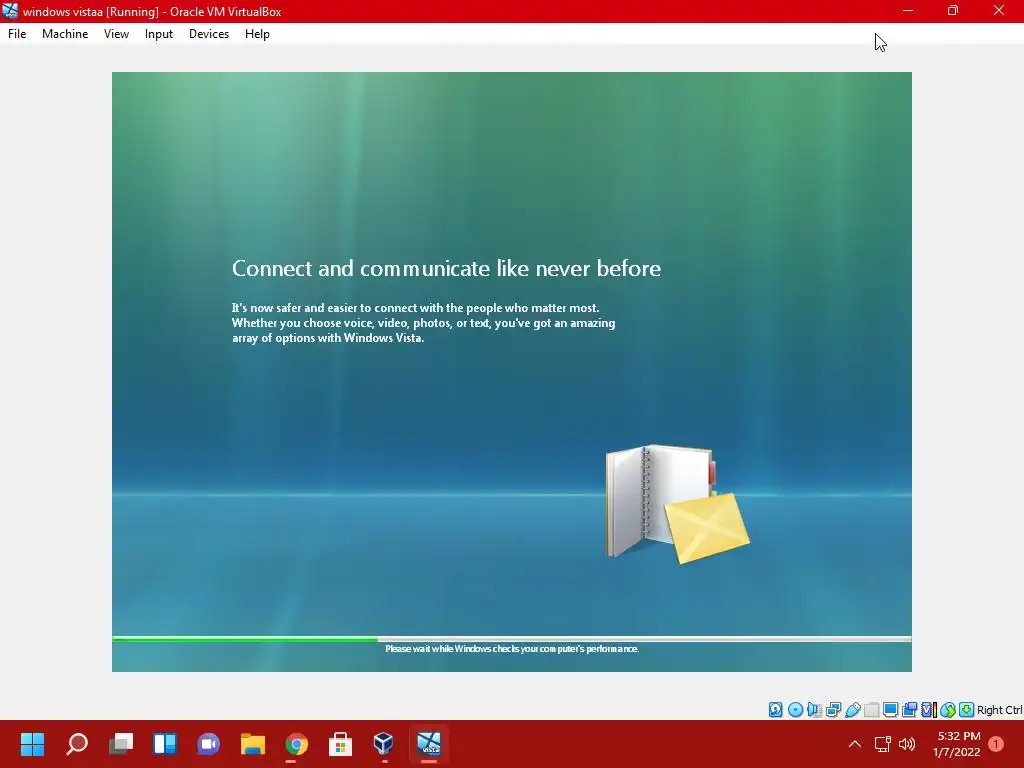Open the Input menu
Viewport: 1024px width, 768px height.
159,34
